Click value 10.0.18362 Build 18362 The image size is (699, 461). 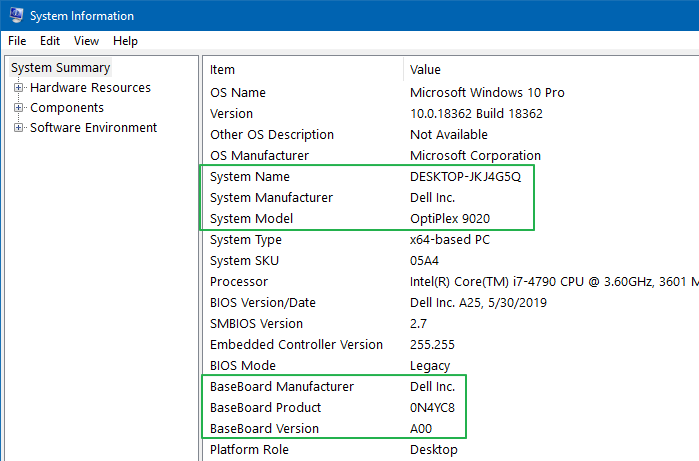476,114
